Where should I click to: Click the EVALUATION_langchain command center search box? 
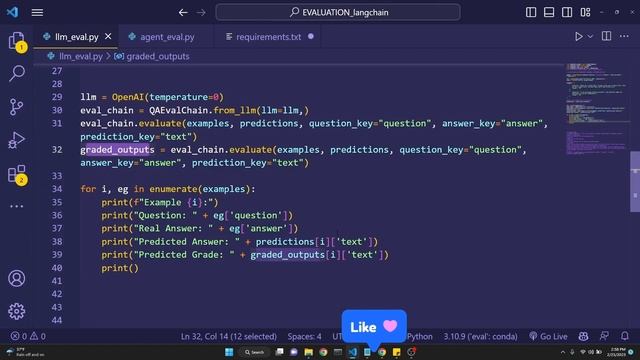338,12
